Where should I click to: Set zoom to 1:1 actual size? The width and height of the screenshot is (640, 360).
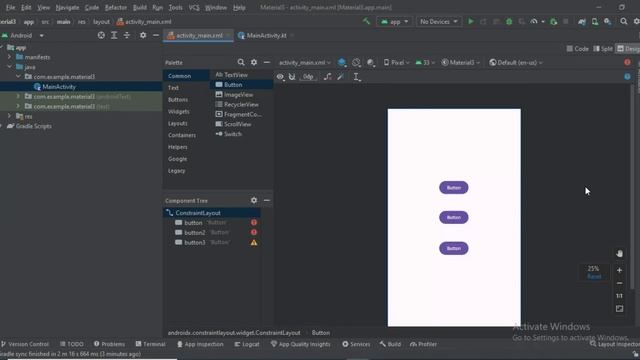point(619,296)
